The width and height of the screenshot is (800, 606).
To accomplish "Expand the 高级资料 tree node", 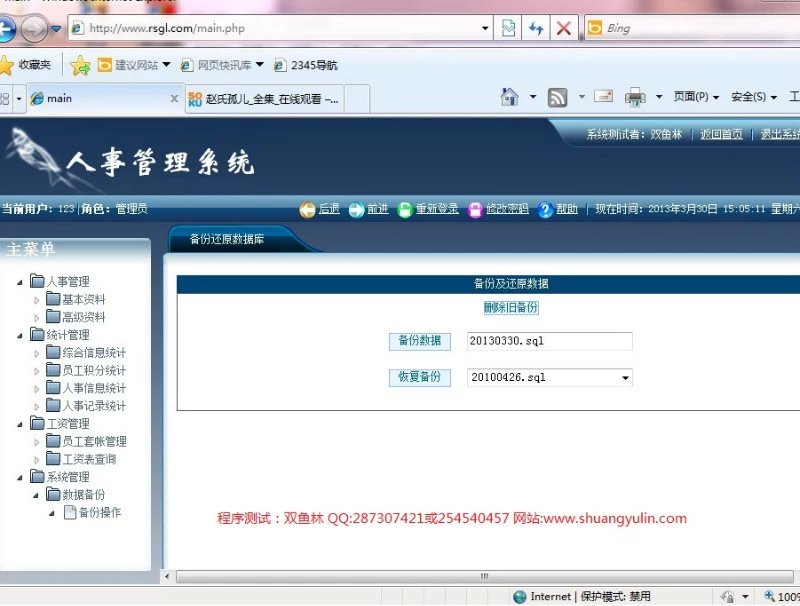I will click(x=36, y=318).
